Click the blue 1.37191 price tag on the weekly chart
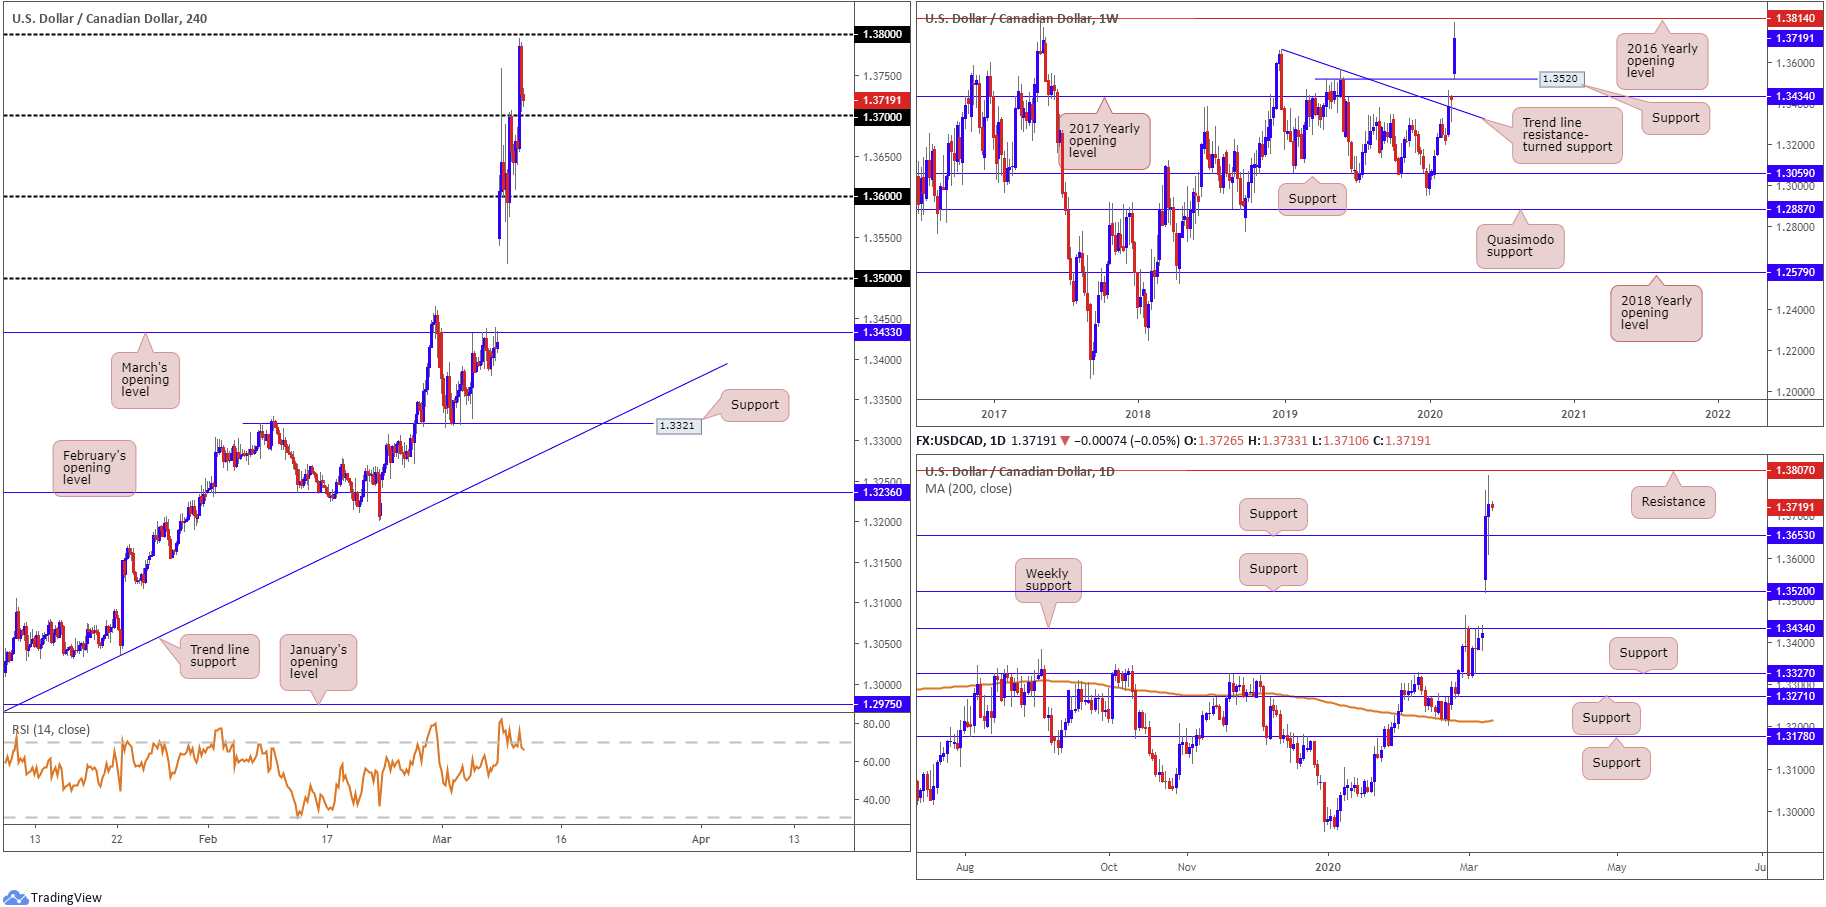 coord(1794,38)
